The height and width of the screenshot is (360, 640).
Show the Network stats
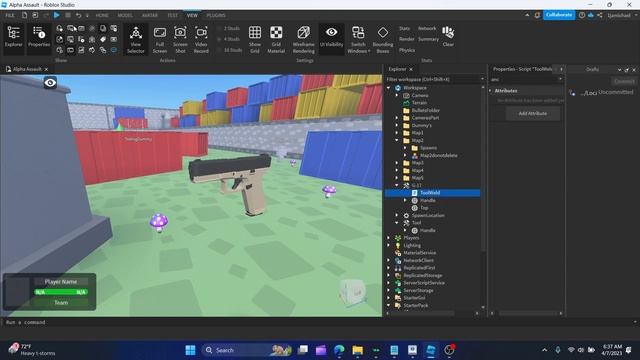(427, 28)
